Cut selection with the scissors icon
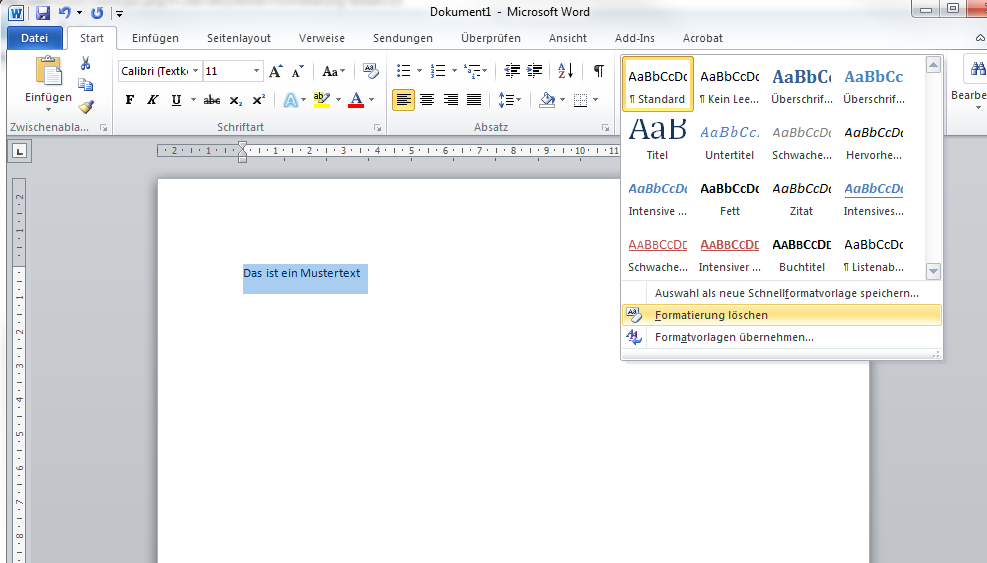The height and width of the screenshot is (563, 987). tap(86, 63)
